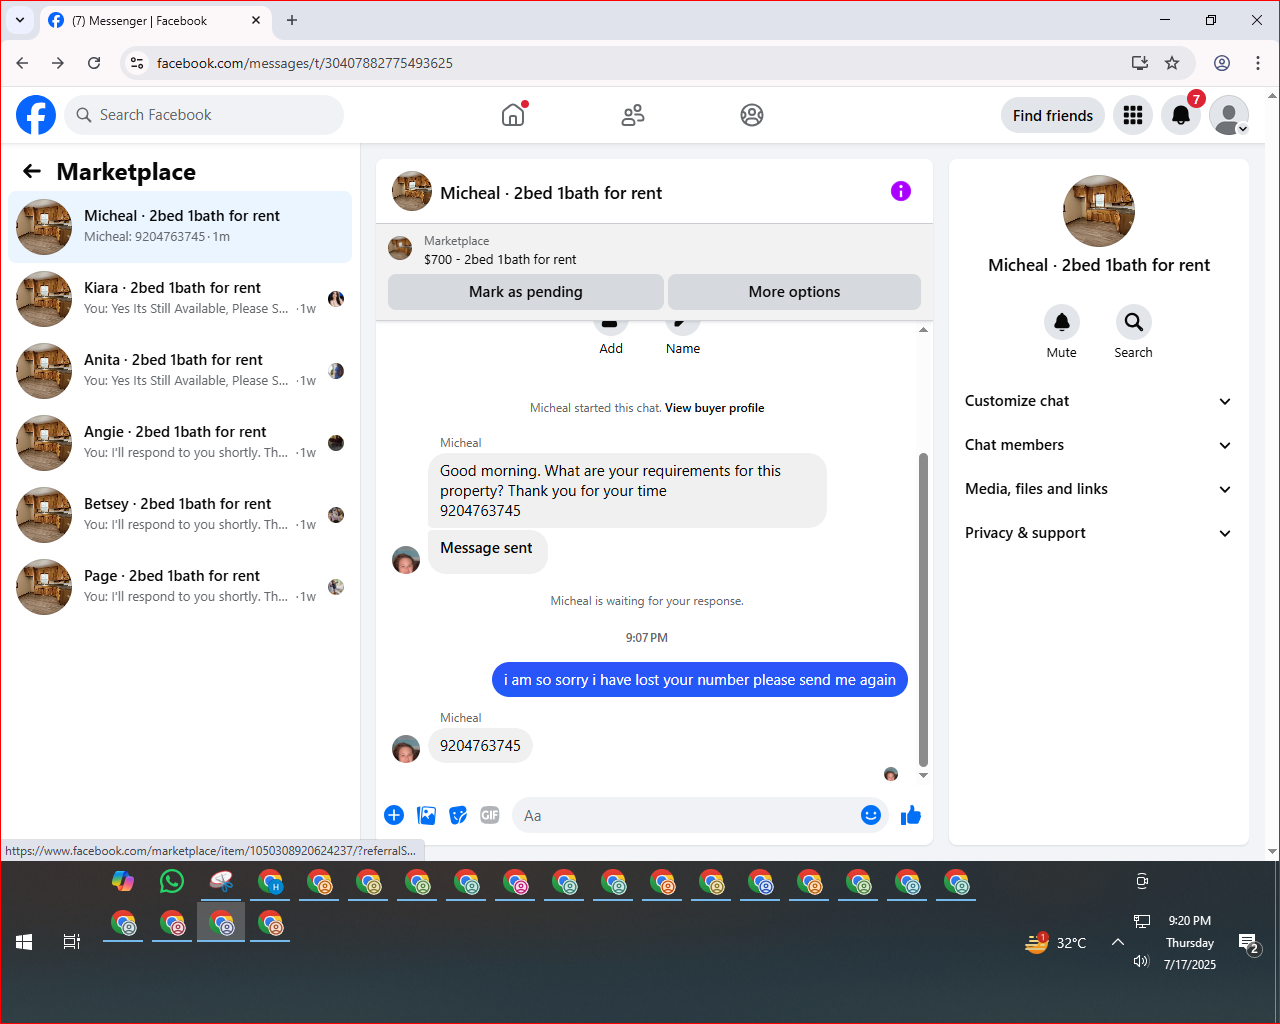Open the emoji picker in message box

871,815
